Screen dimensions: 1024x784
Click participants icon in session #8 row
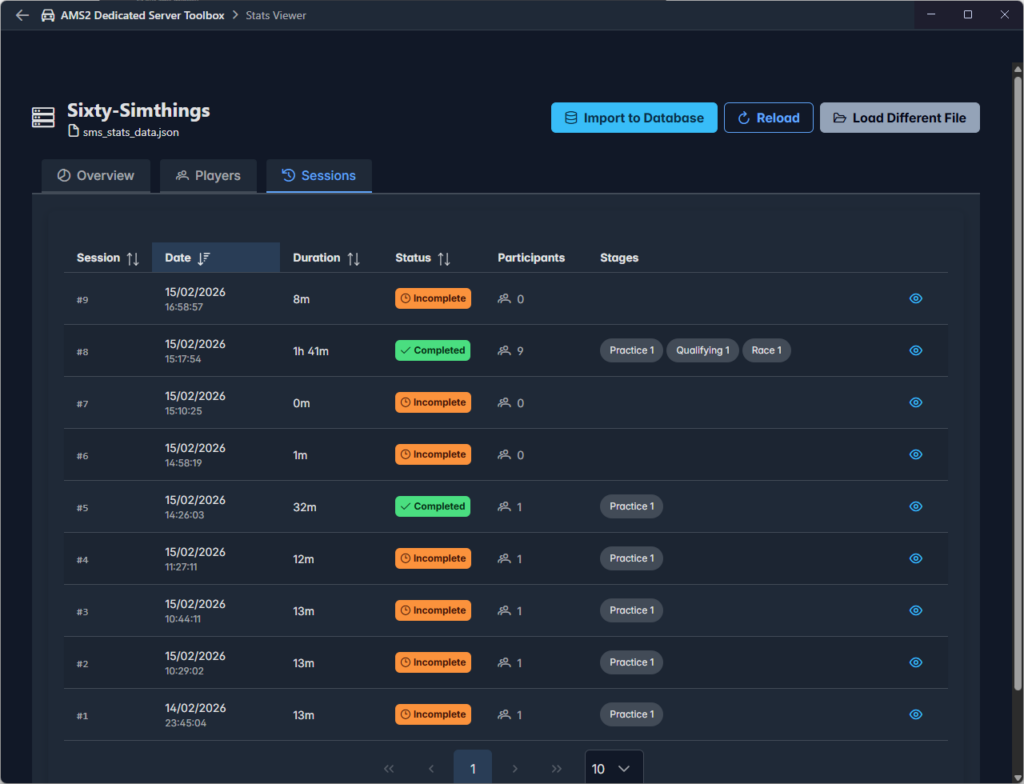(504, 351)
